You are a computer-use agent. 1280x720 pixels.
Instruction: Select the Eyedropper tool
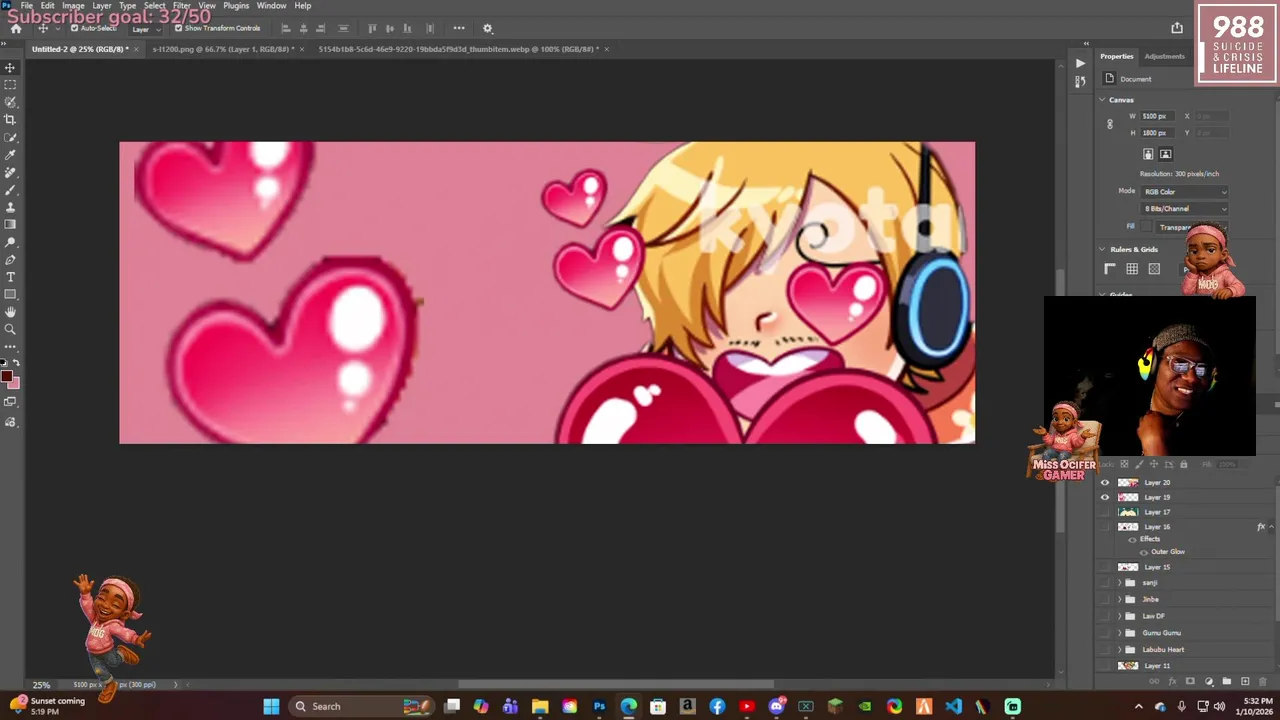[10, 155]
